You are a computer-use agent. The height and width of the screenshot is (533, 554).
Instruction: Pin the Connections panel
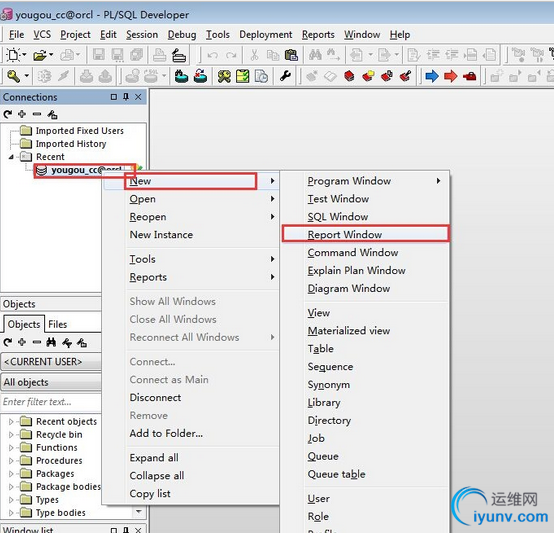point(126,97)
